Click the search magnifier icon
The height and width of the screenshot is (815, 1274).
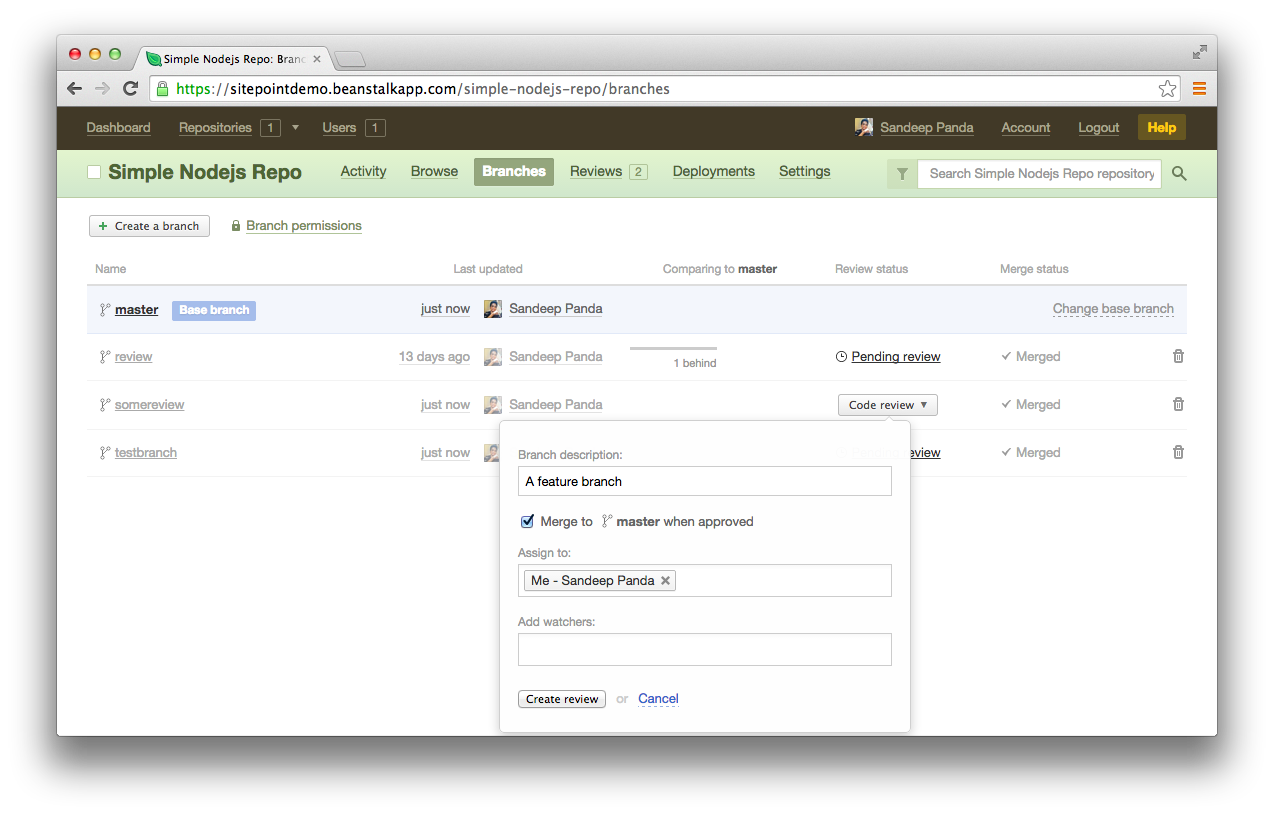[x=1179, y=173]
